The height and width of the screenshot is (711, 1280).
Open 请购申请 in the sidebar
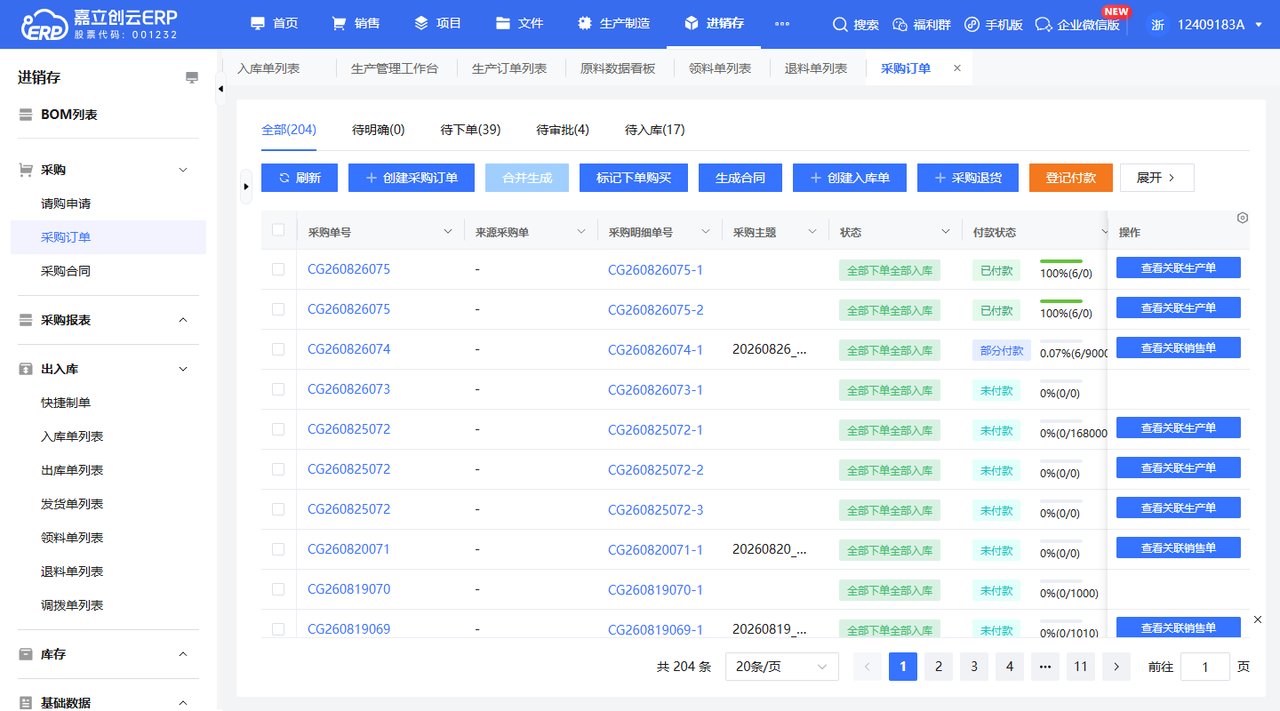(66, 204)
